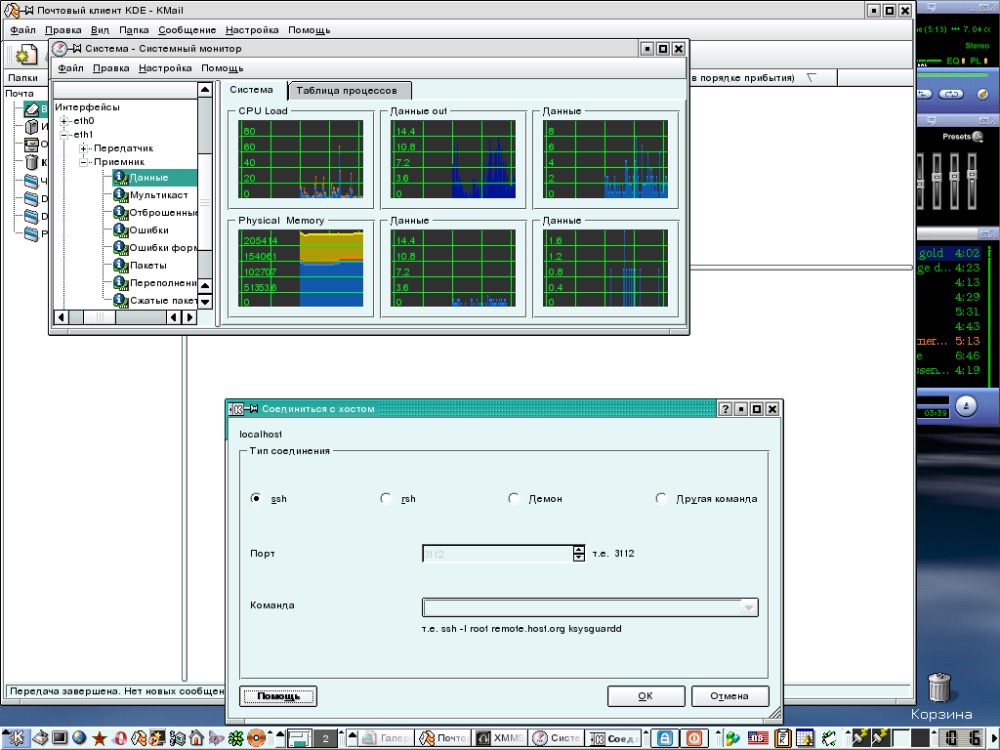Launch the terminal monitor icon in the panel
This screenshot has width=1000, height=750.
click(59, 738)
